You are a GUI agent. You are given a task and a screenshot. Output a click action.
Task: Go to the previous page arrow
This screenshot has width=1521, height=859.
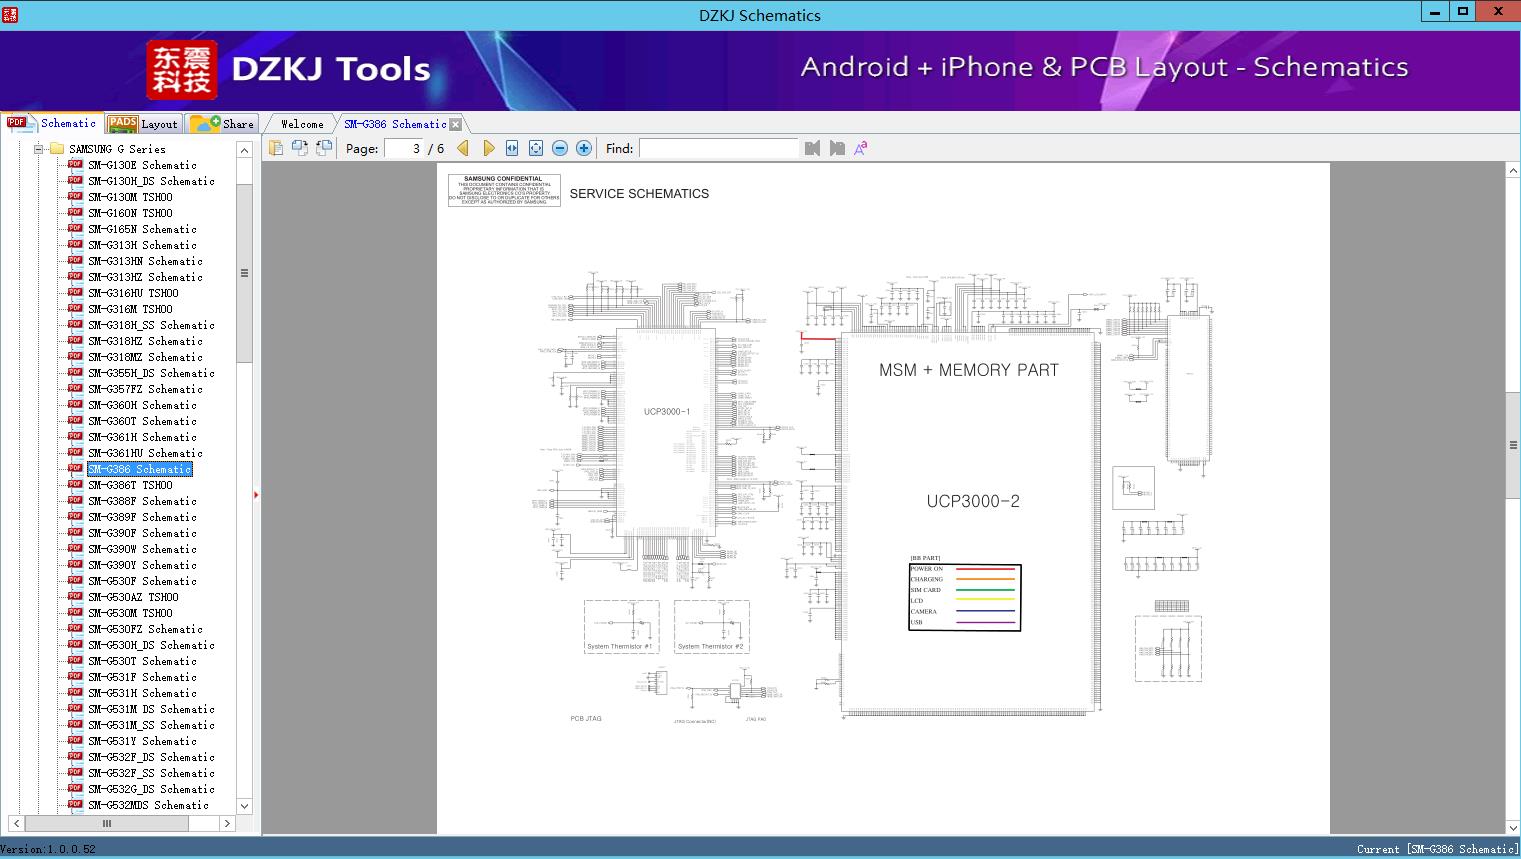463,148
